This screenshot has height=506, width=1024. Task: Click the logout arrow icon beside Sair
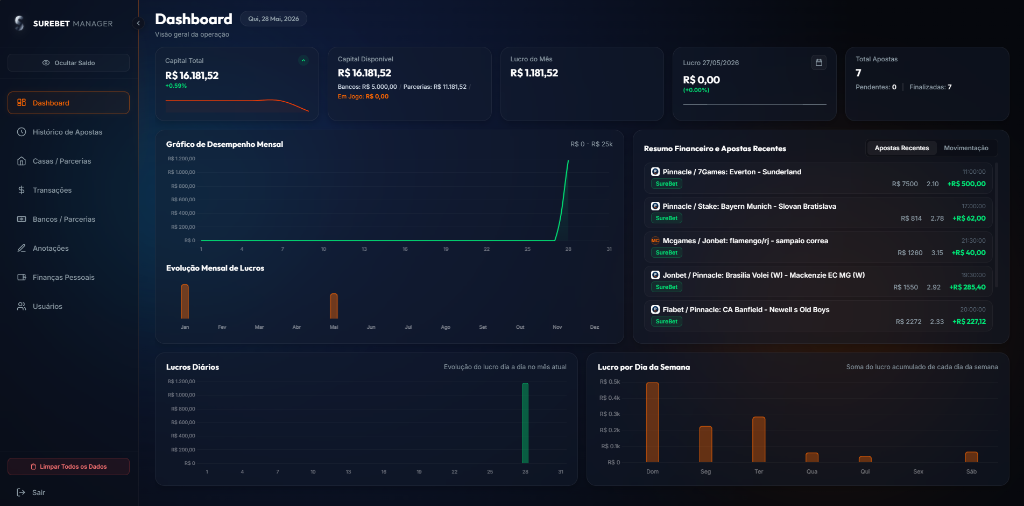[21, 492]
